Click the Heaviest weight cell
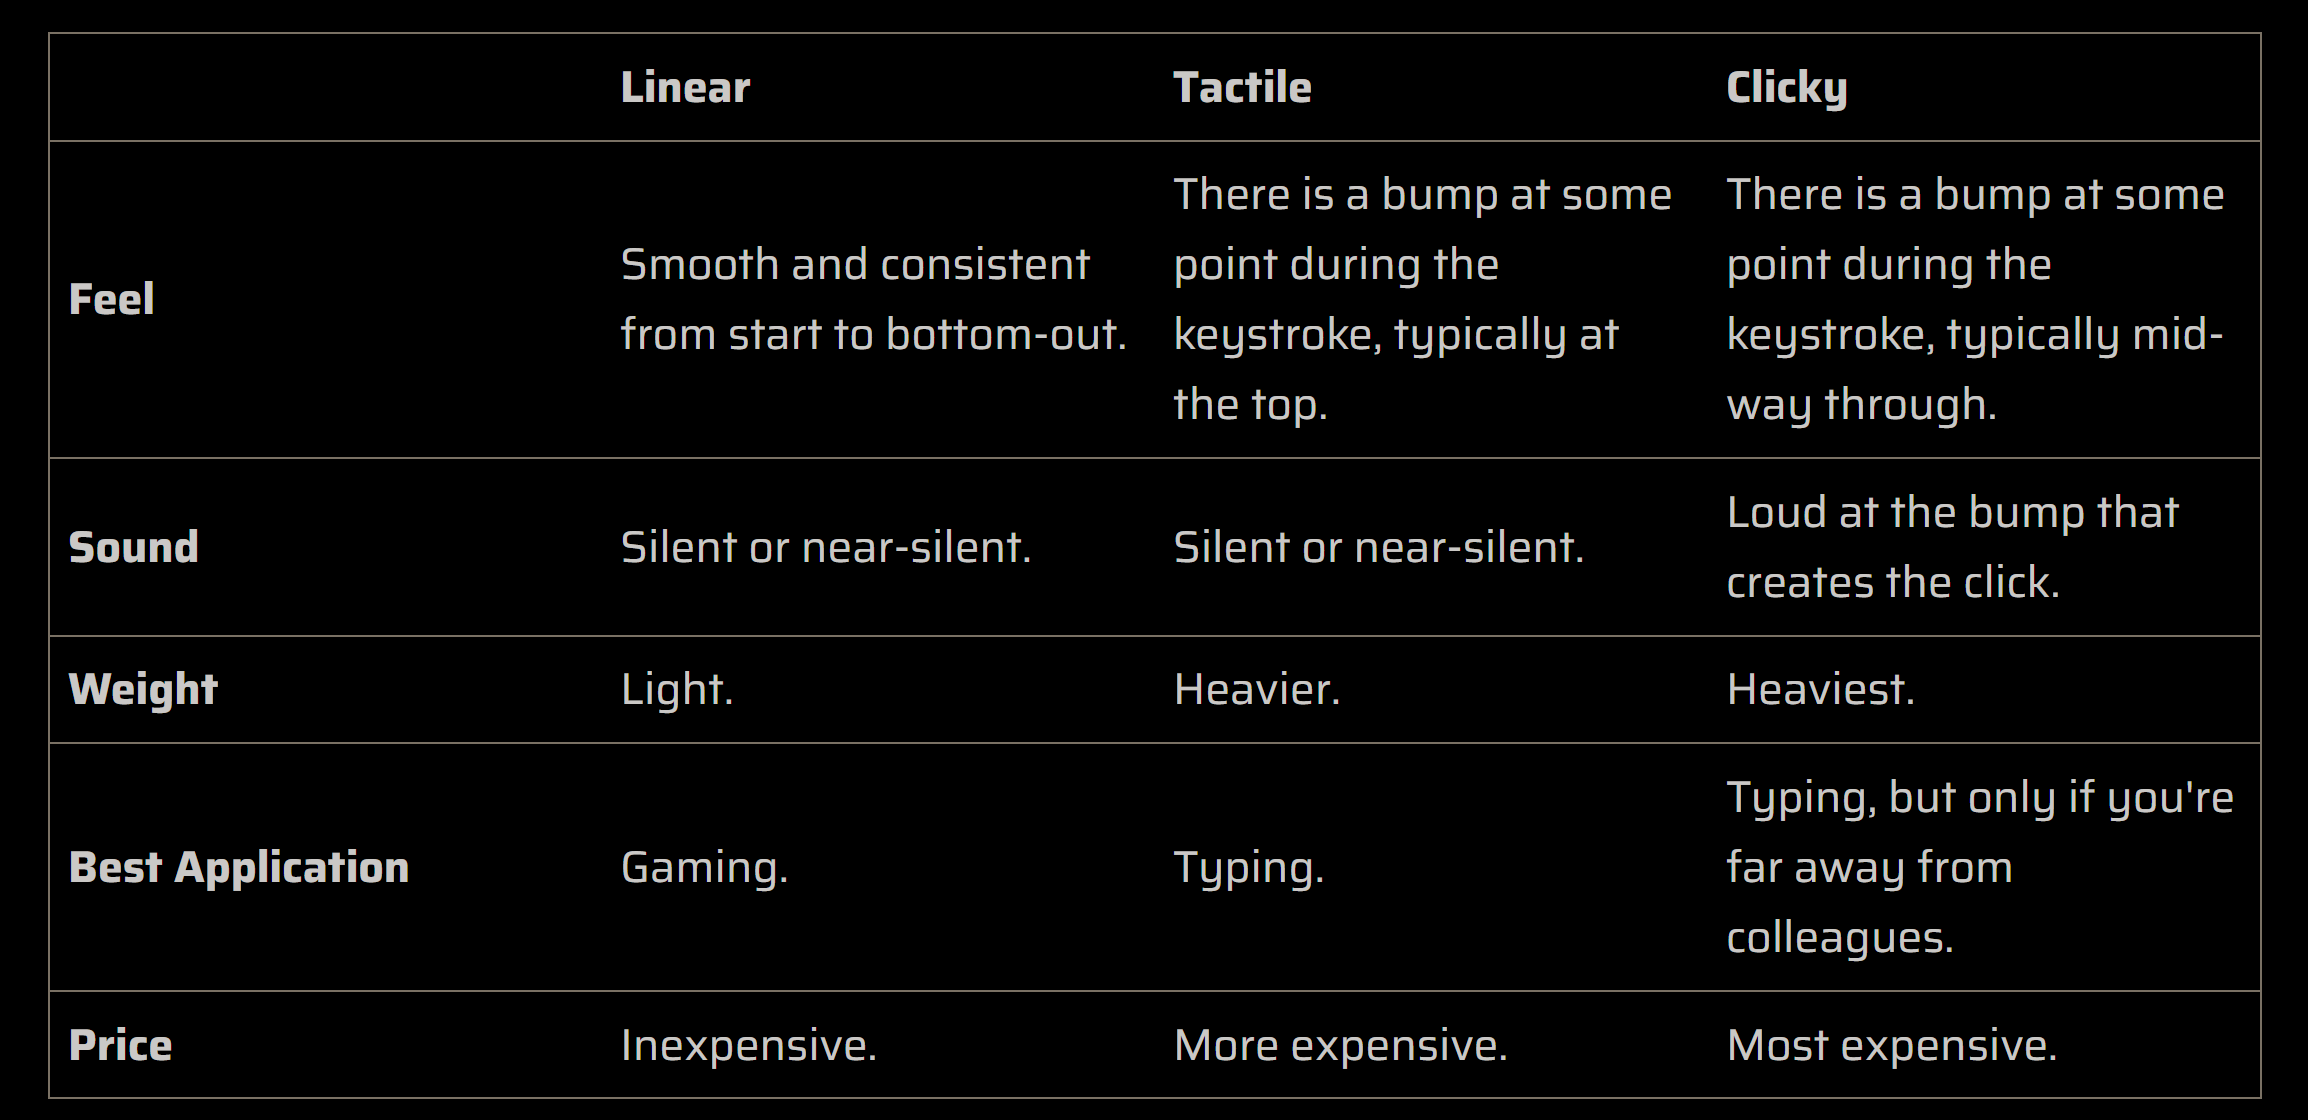Image resolution: width=2308 pixels, height=1120 pixels. click(1821, 689)
